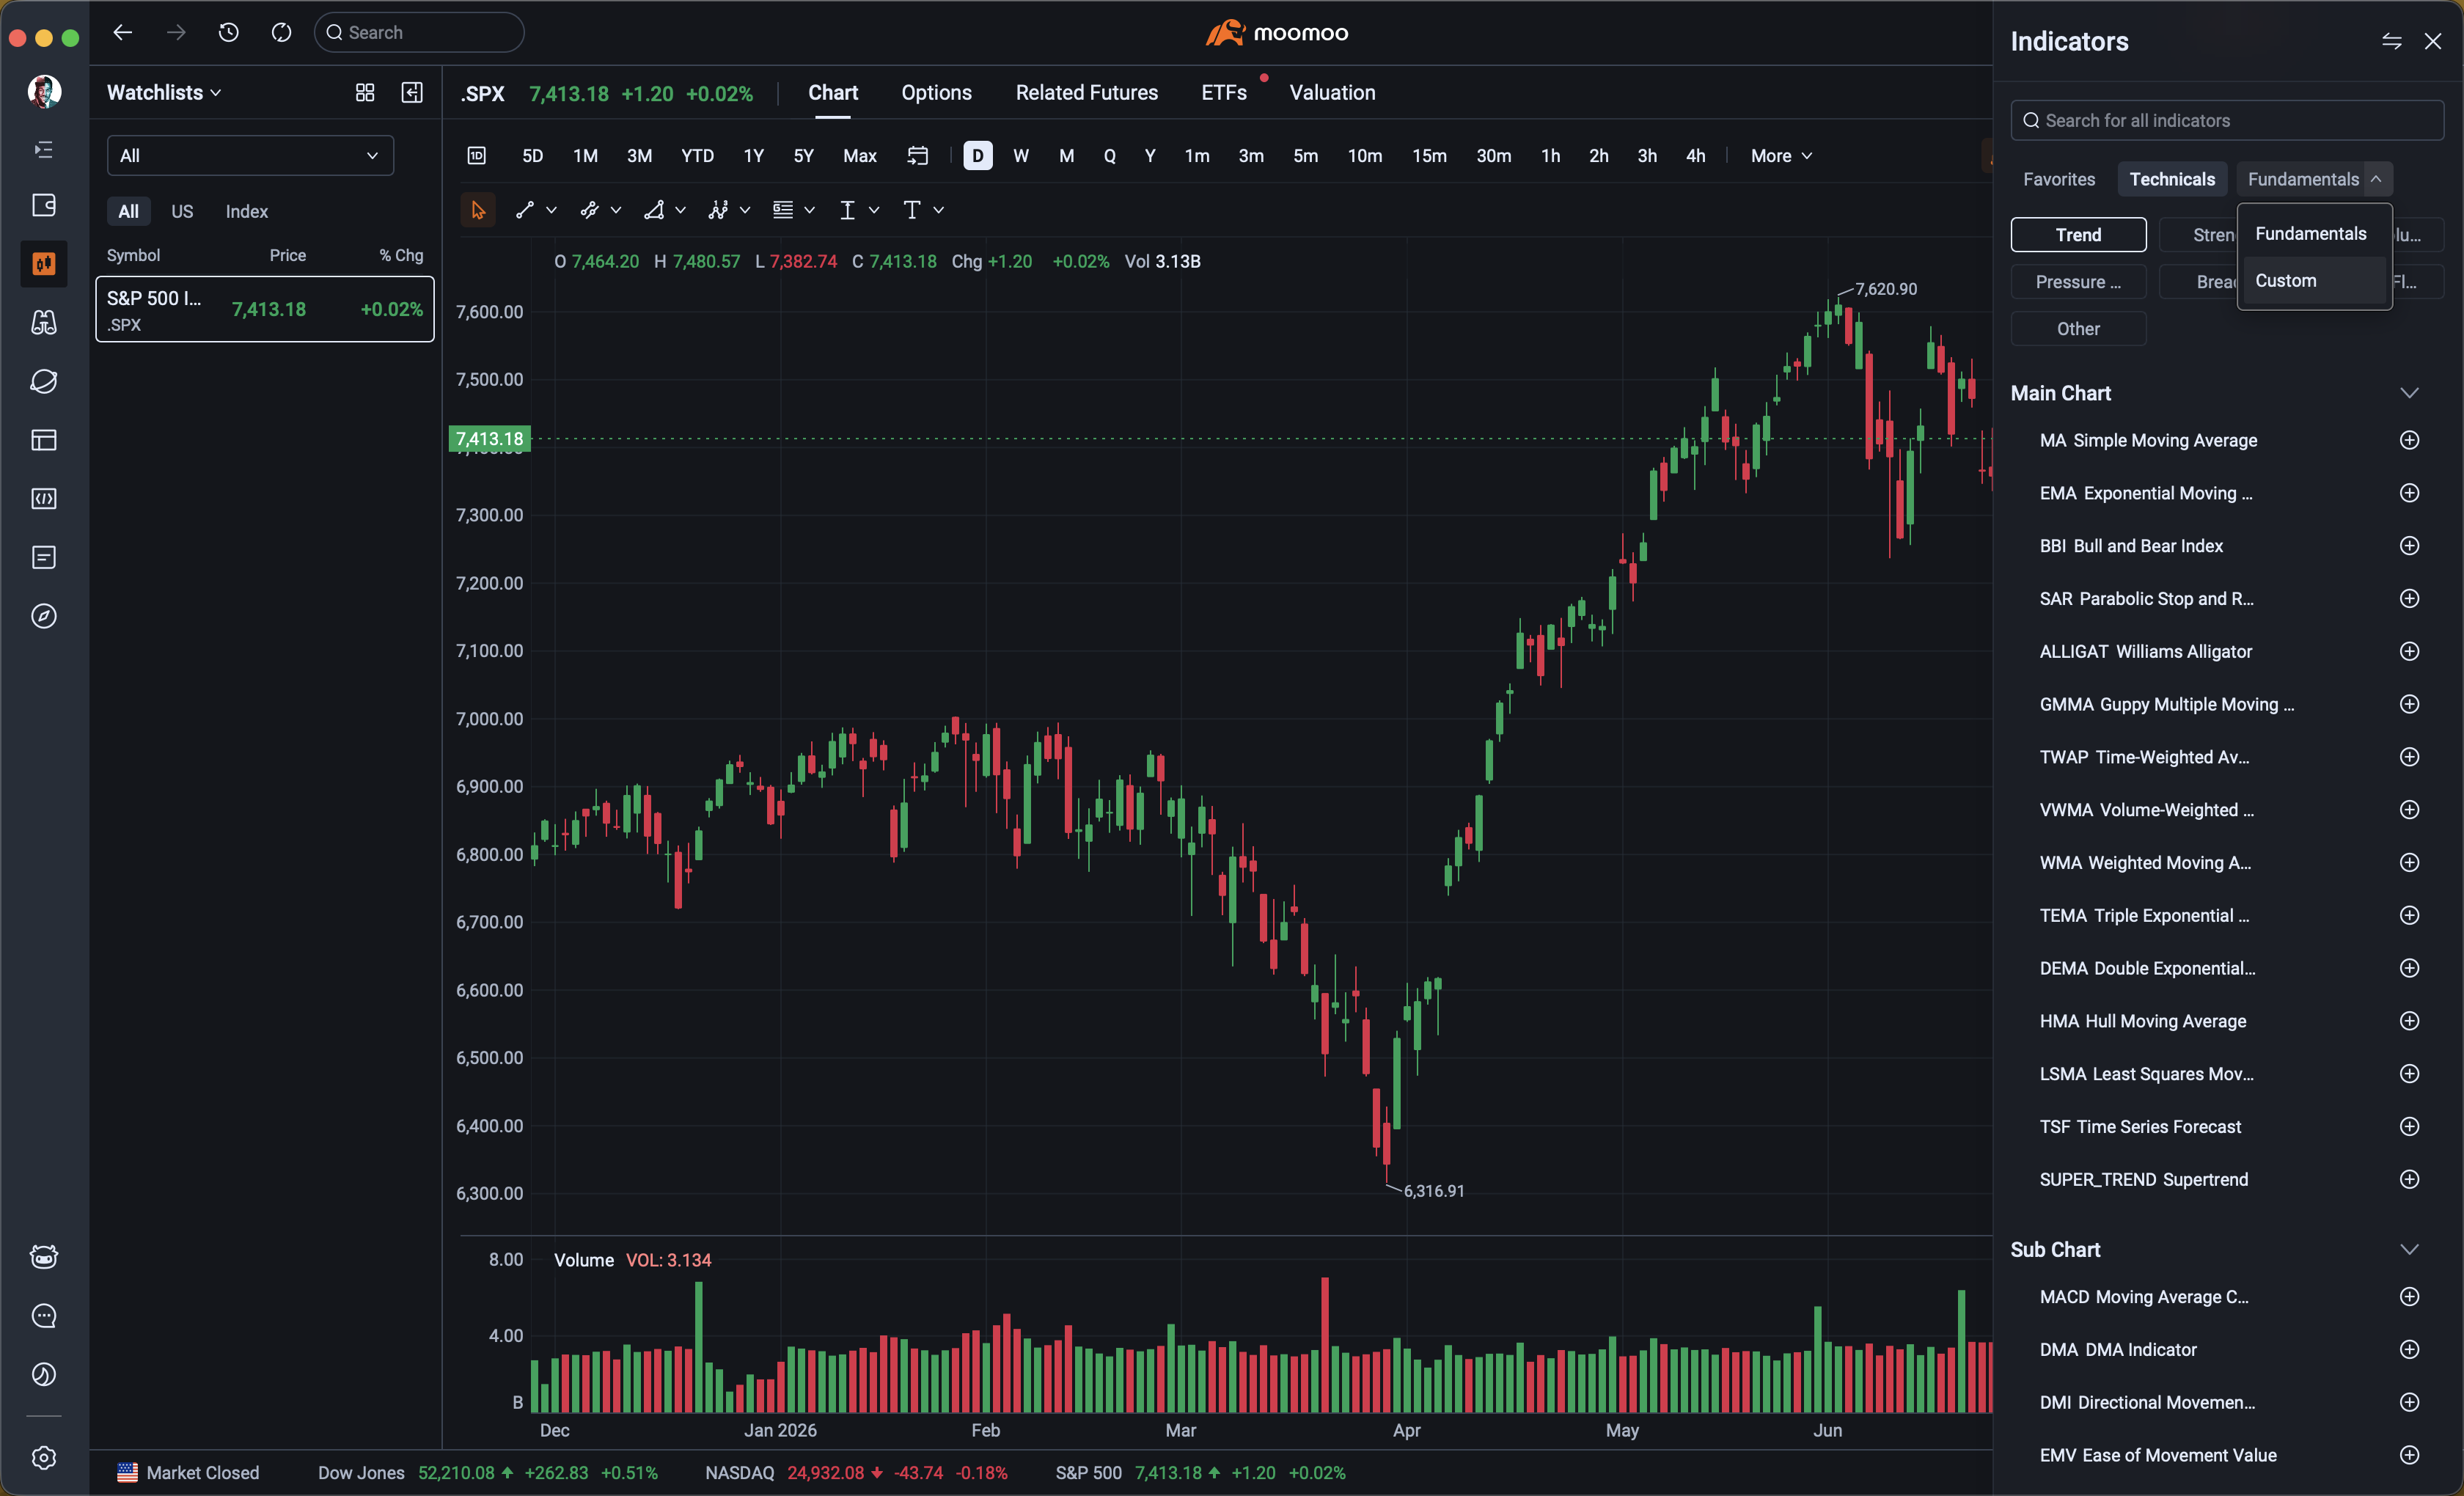Viewport: 2464px width, 1496px height.
Task: Open the EMV Ease of Movement Value row
Action: tap(2227, 1455)
